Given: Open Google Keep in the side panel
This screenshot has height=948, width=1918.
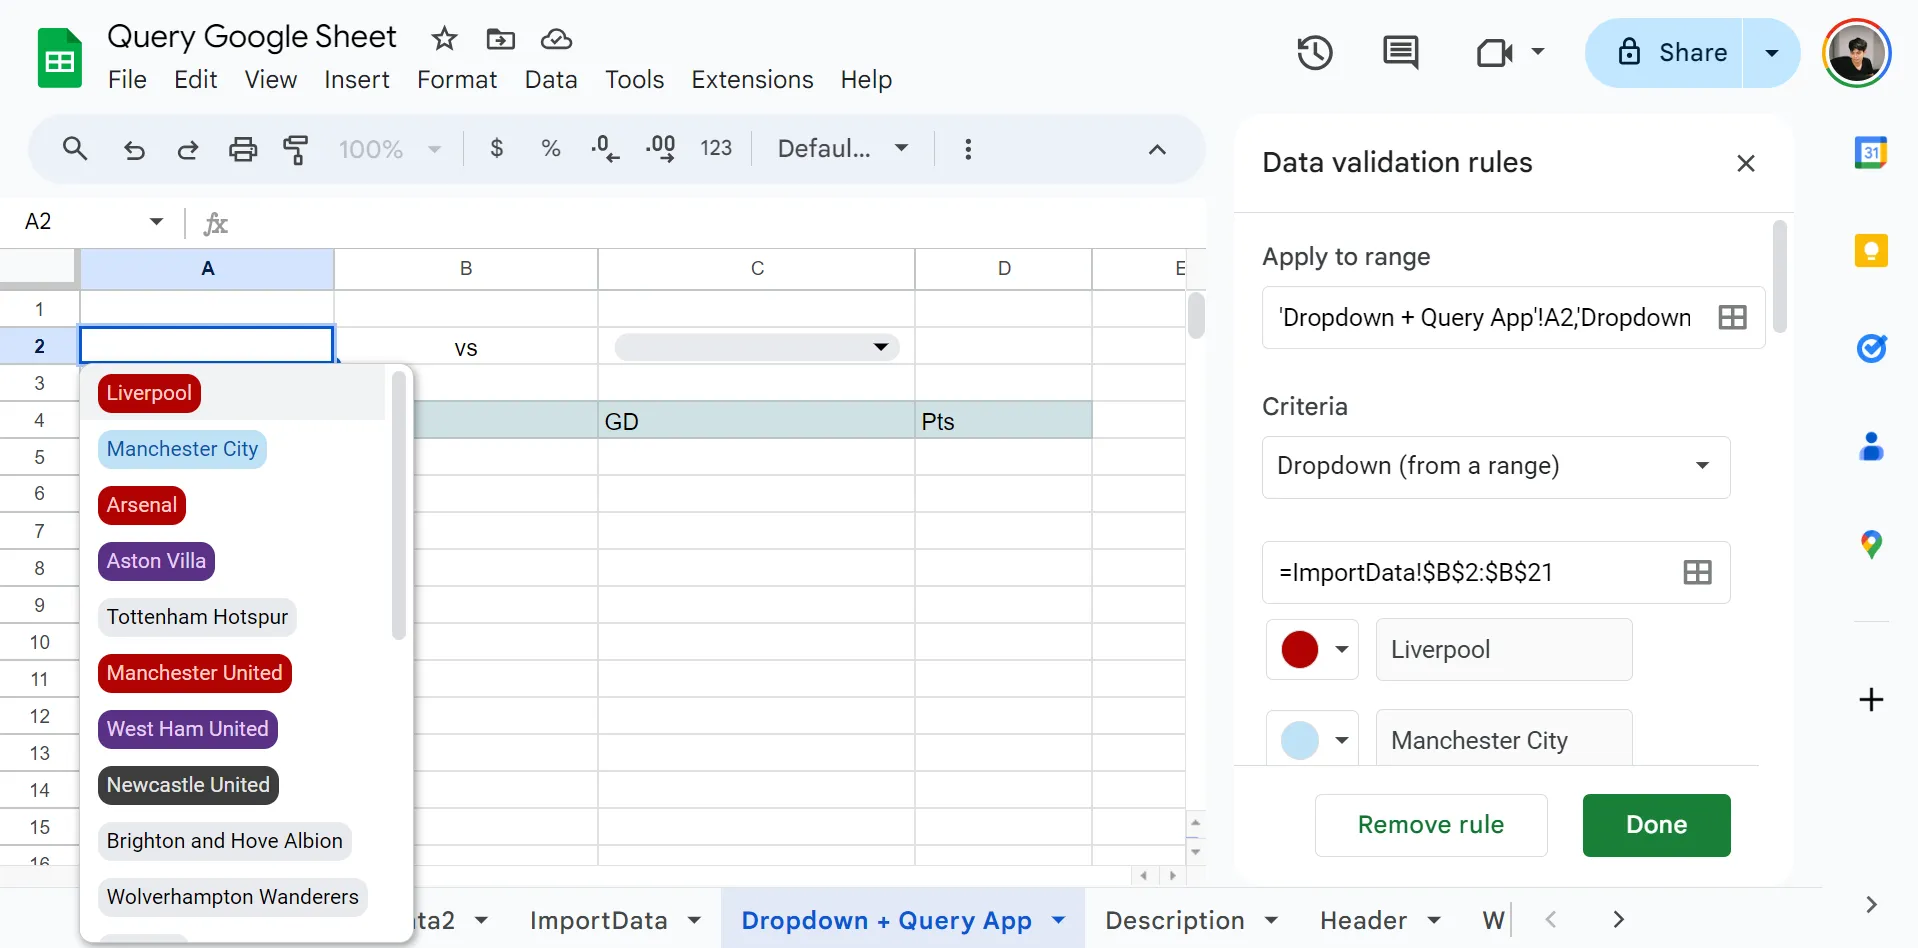Looking at the screenshot, I should point(1872,250).
